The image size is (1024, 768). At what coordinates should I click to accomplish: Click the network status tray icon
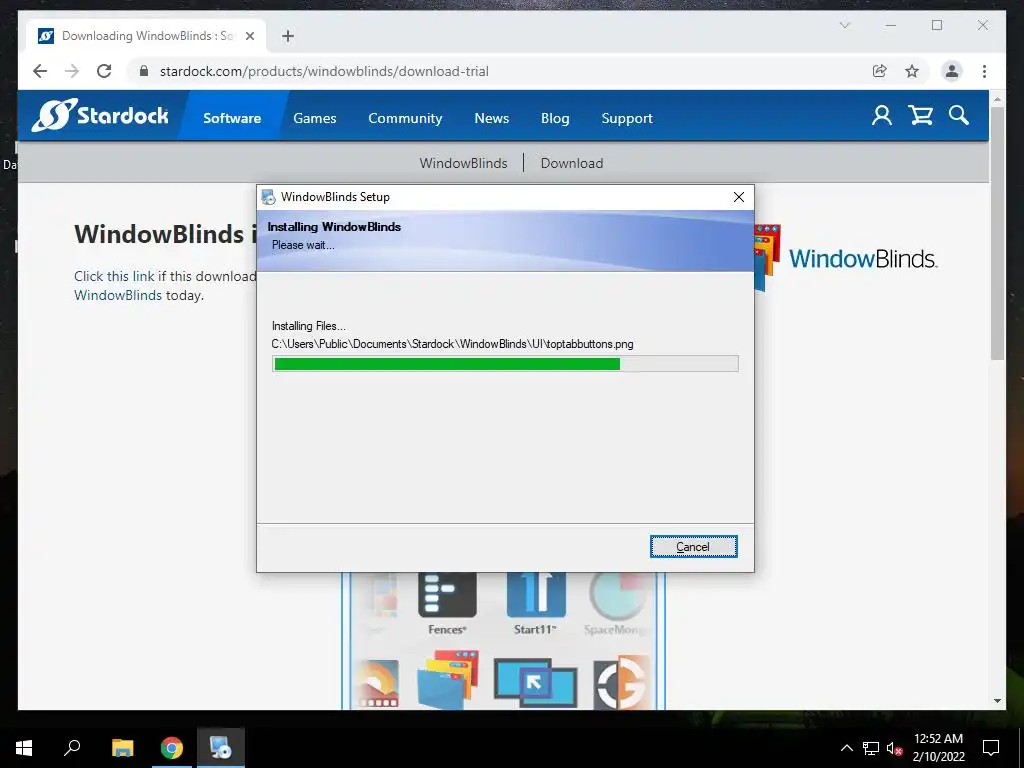tap(871, 748)
